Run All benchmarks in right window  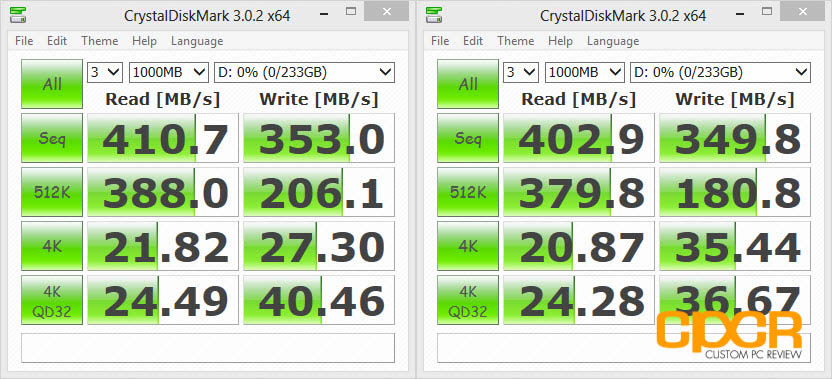click(x=468, y=84)
